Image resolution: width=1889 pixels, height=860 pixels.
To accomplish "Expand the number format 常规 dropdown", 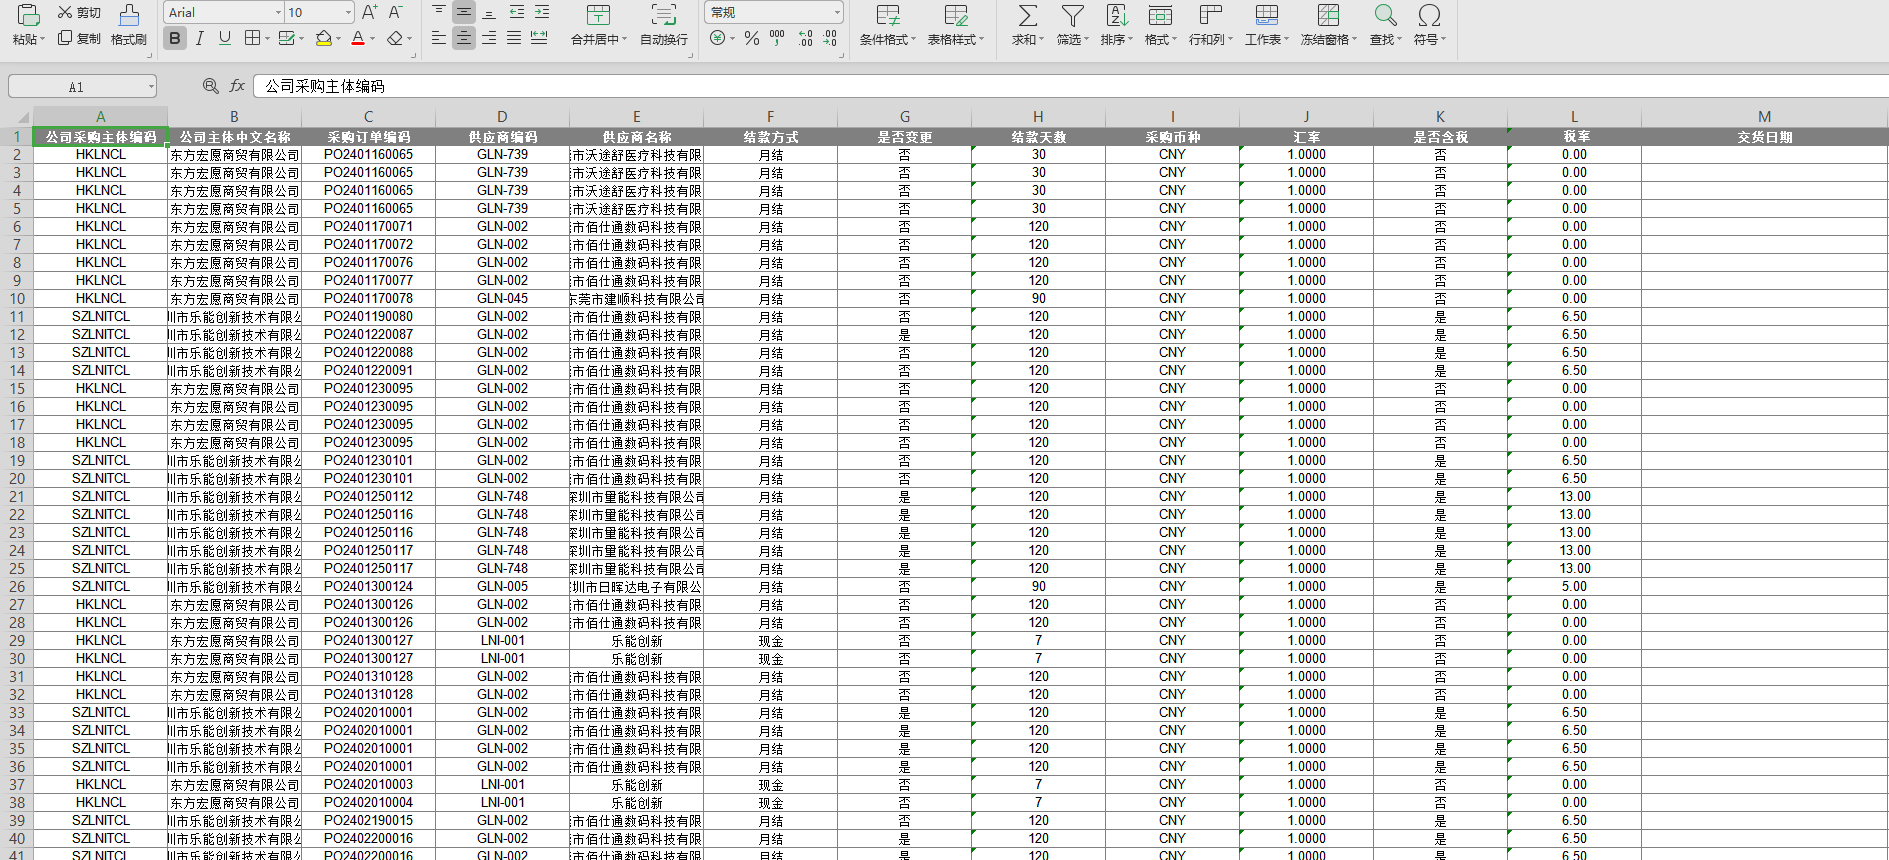I will [837, 13].
